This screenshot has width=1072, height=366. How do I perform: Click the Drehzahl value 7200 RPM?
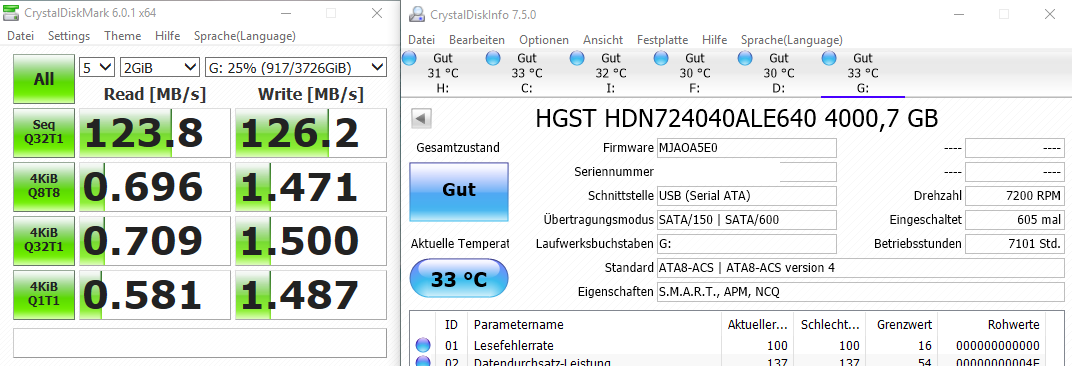(x=1015, y=196)
